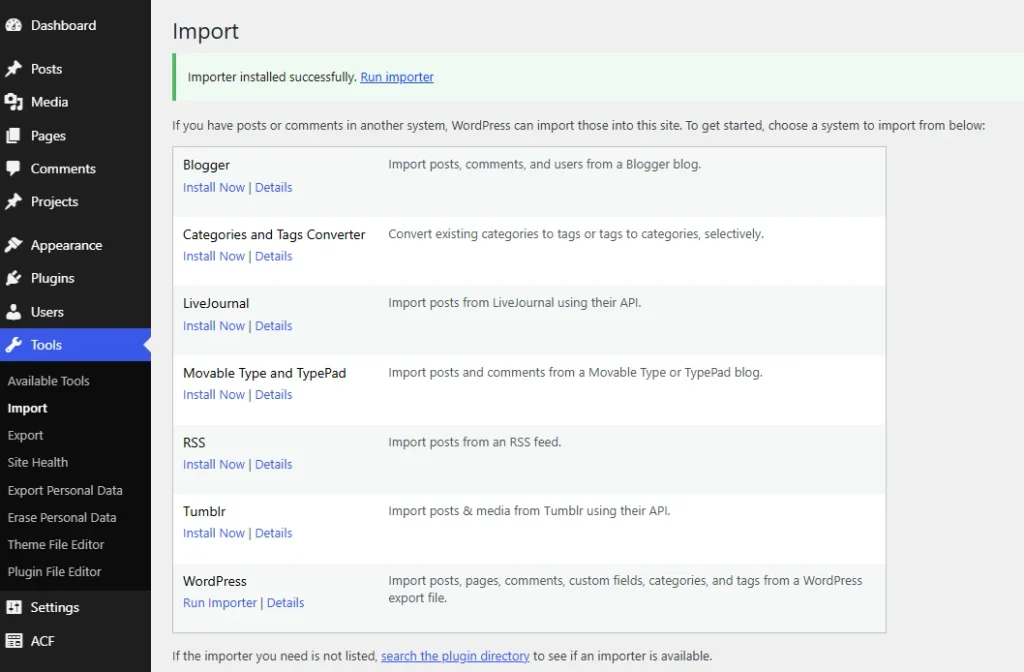Click the Tools wrench icon

point(13,345)
